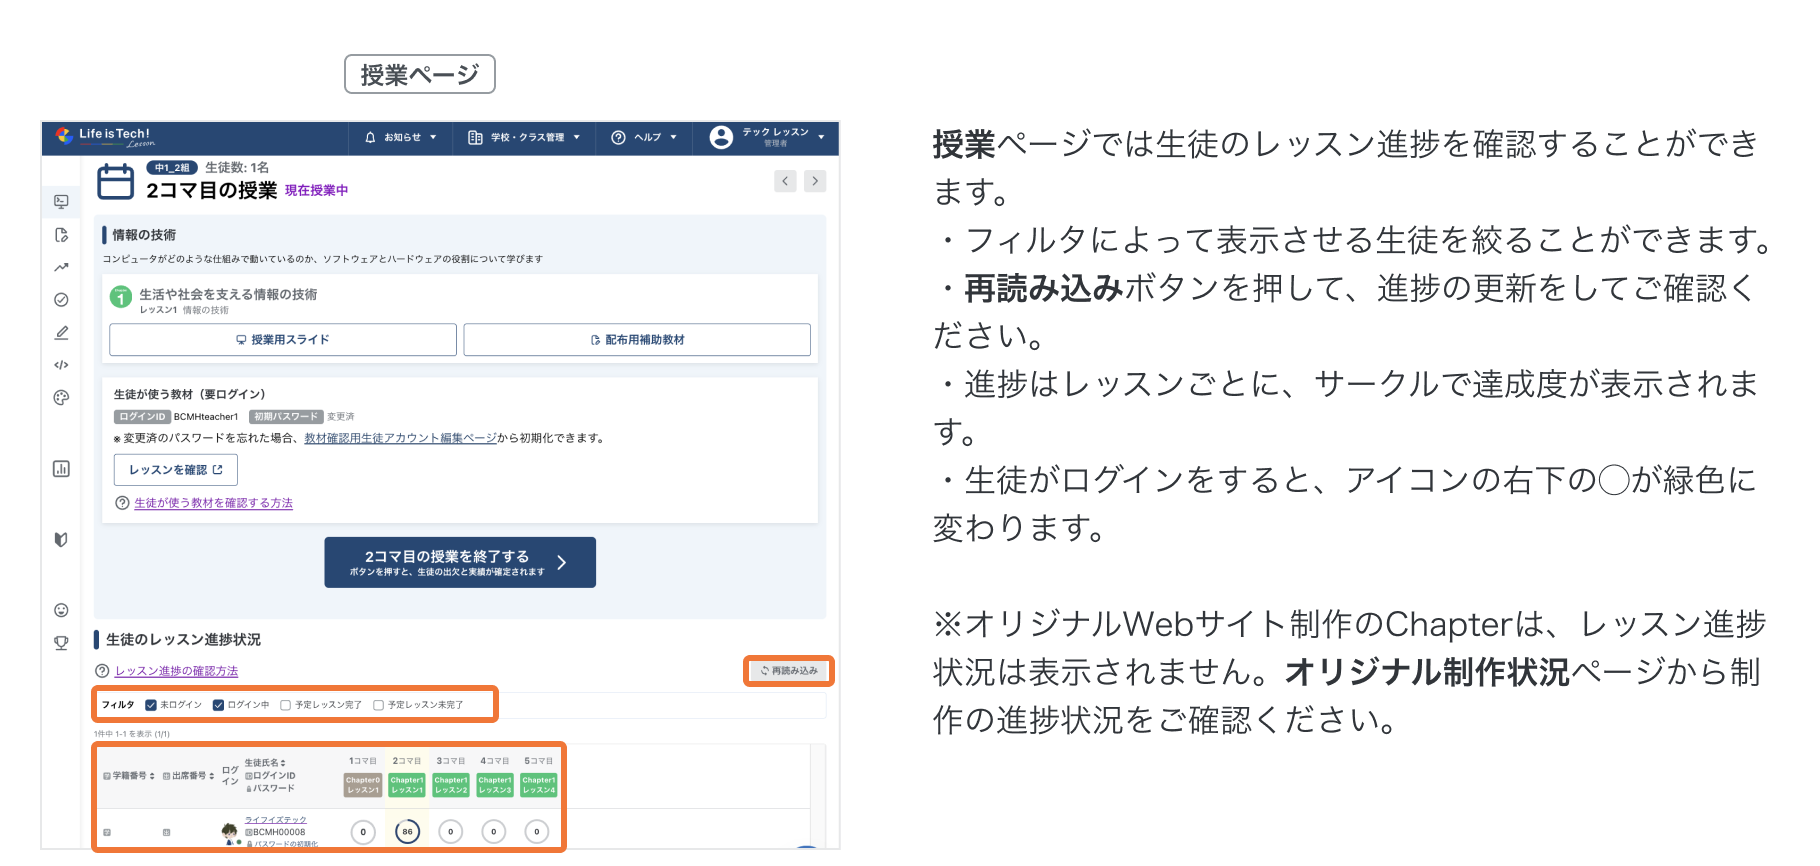Open the palette icon in left sidebar
The image size is (1820, 866).
[x=61, y=398]
